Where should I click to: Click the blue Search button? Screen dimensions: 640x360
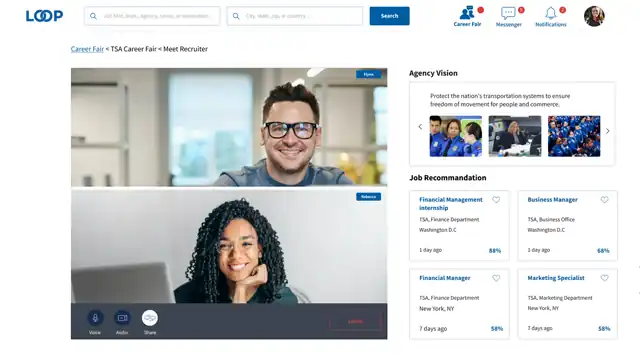(389, 16)
